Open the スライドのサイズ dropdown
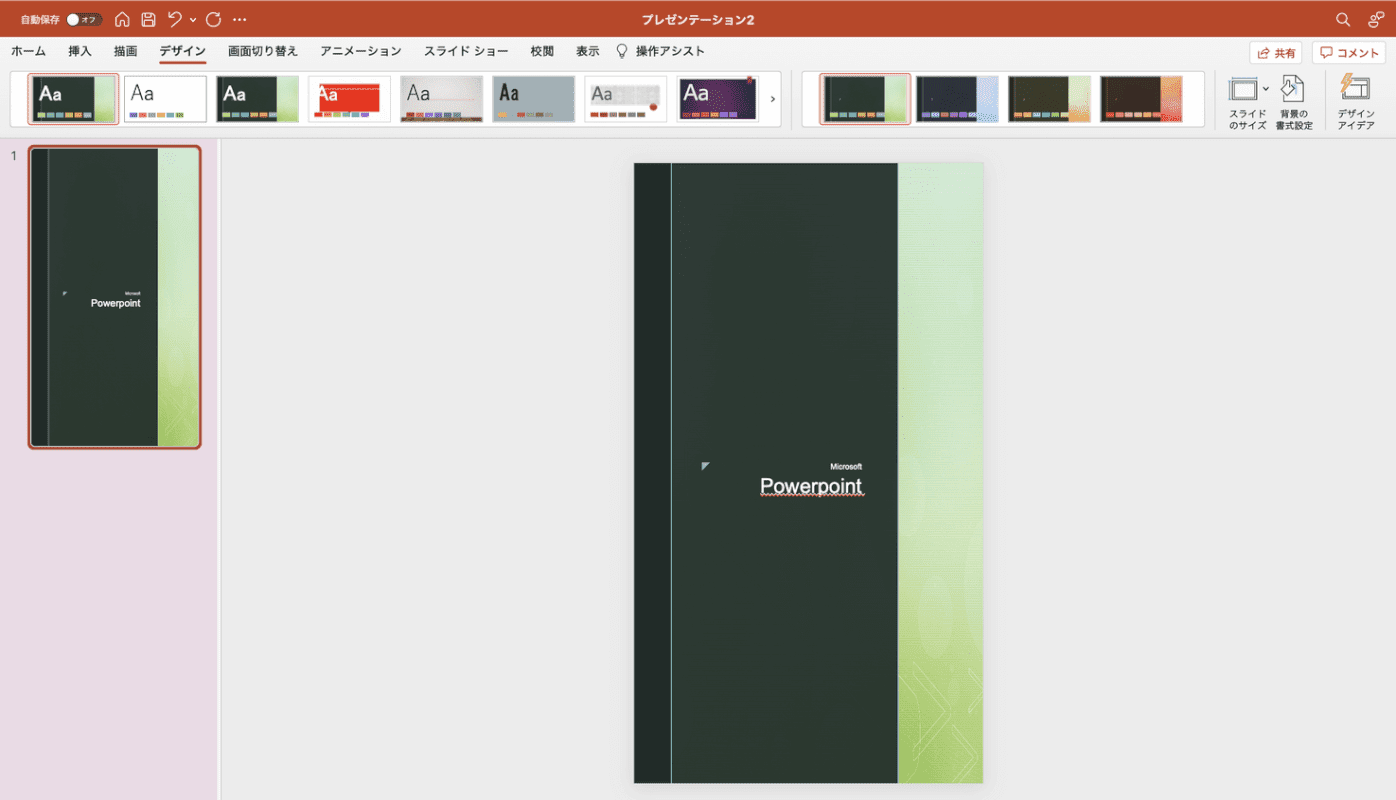 tap(1248, 102)
